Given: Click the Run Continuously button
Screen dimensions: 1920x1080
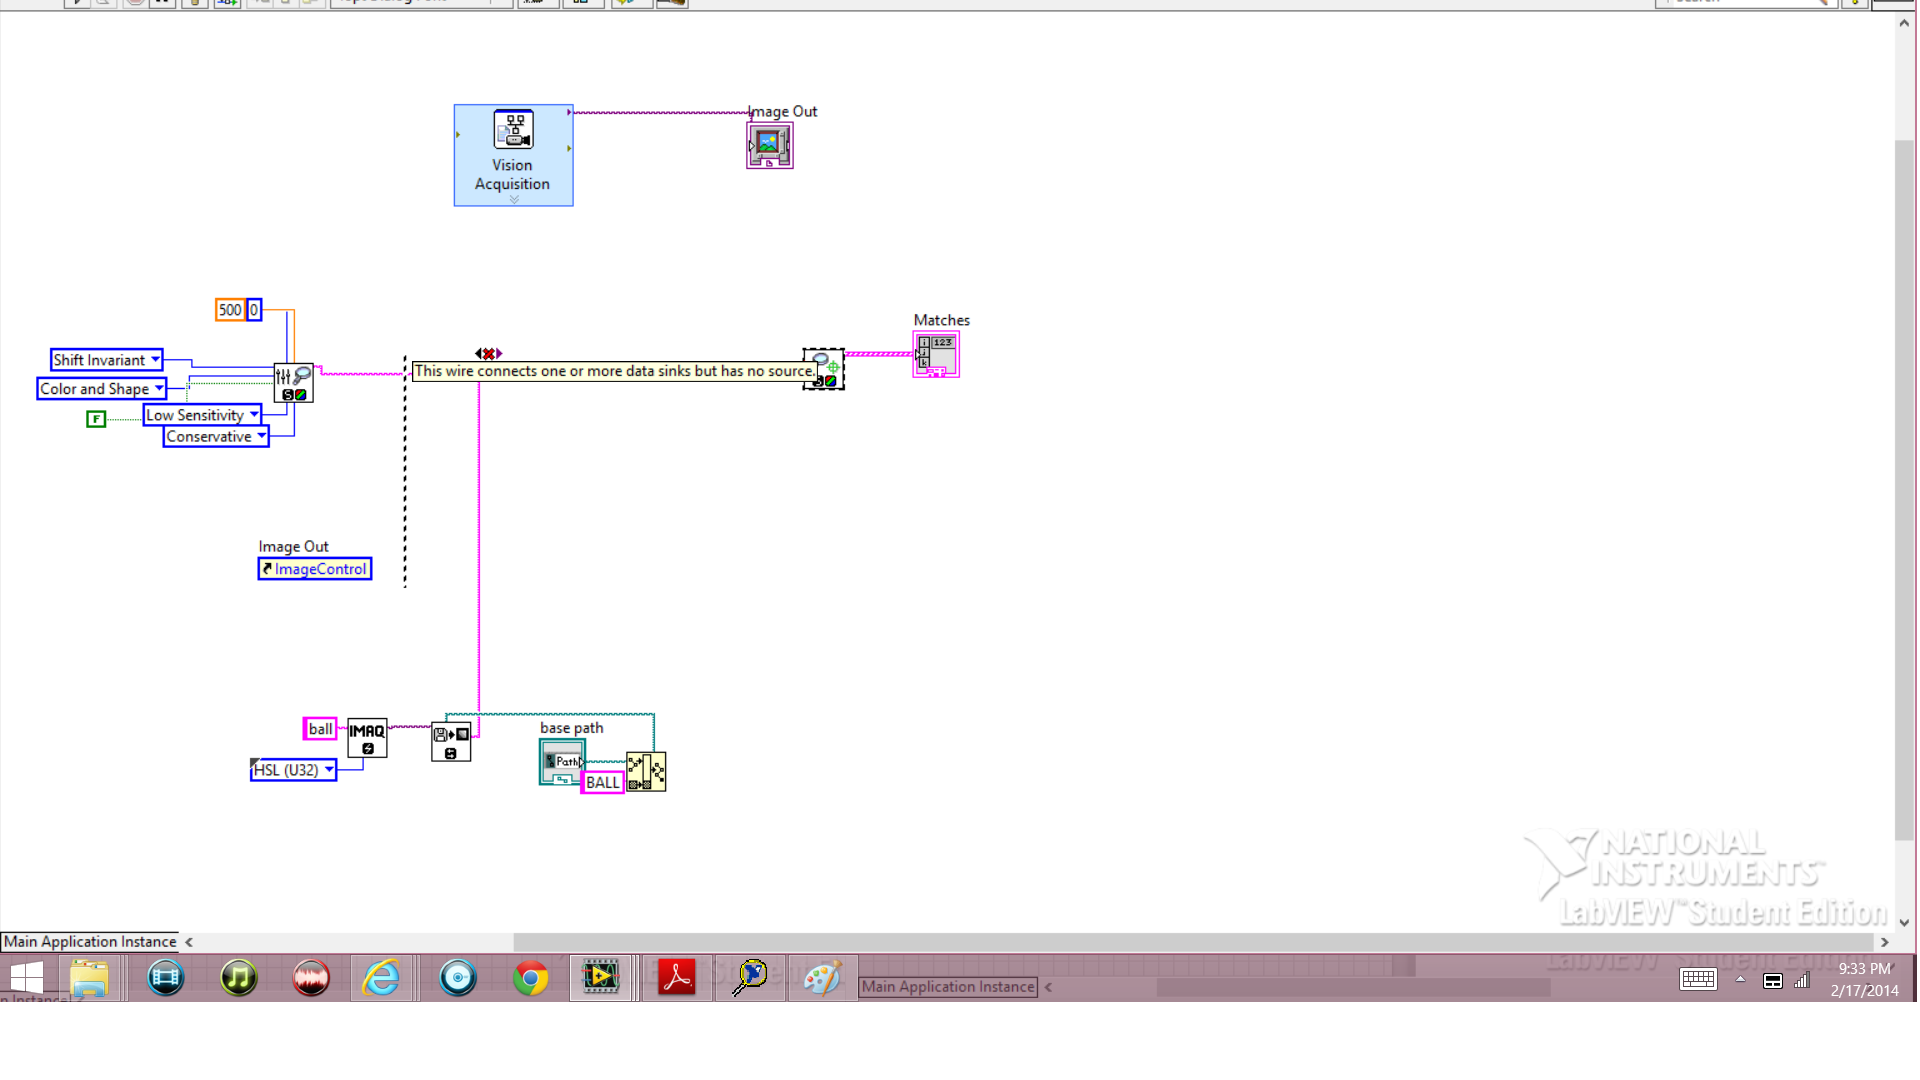Looking at the screenshot, I should click(x=103, y=3).
